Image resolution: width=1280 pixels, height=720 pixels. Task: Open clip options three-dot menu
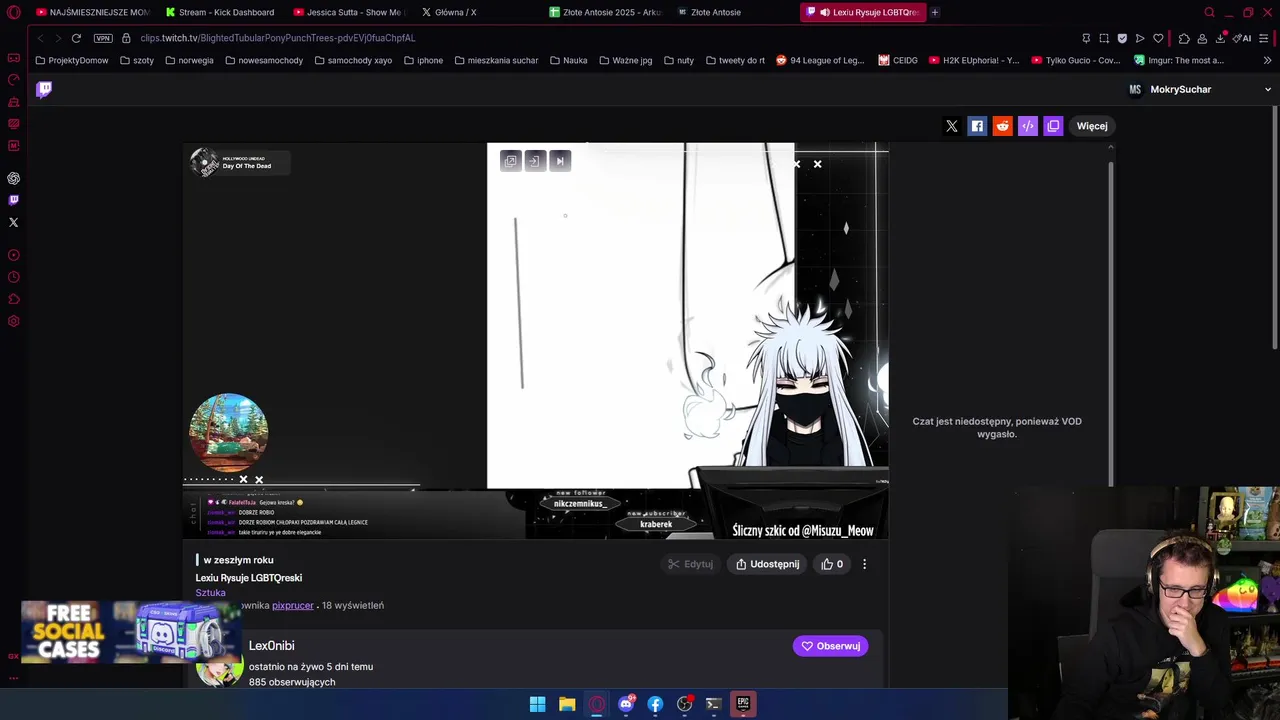[x=865, y=564]
